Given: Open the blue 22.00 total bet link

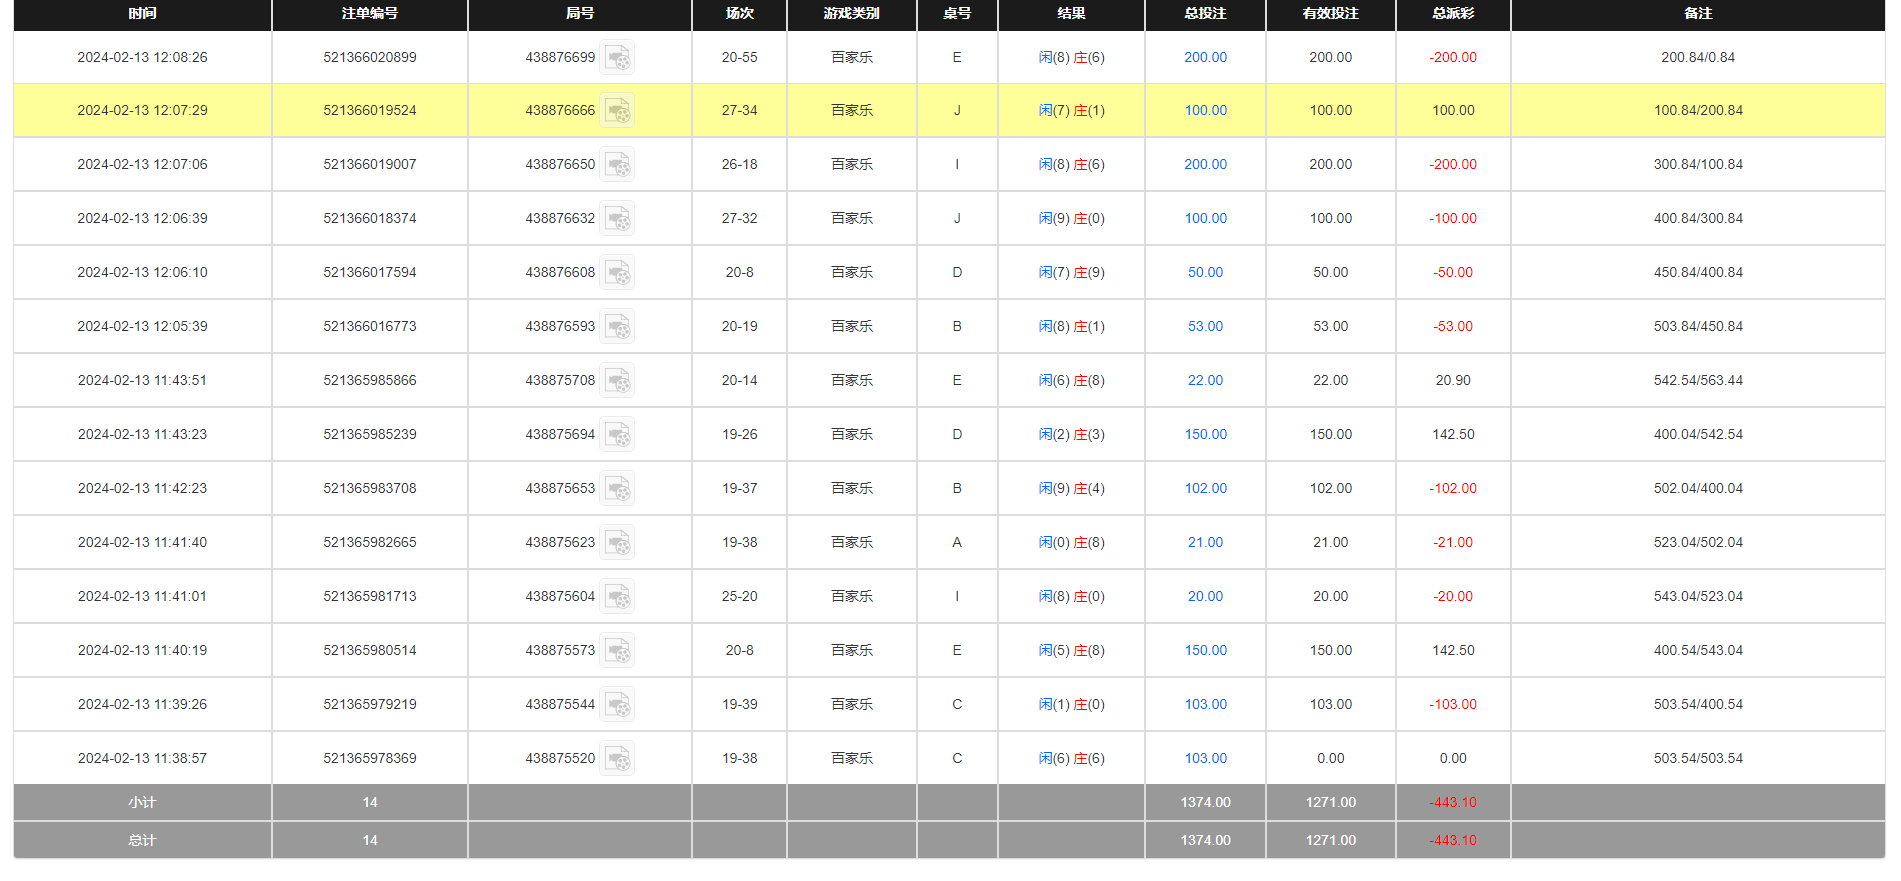Looking at the screenshot, I should 1205,380.
